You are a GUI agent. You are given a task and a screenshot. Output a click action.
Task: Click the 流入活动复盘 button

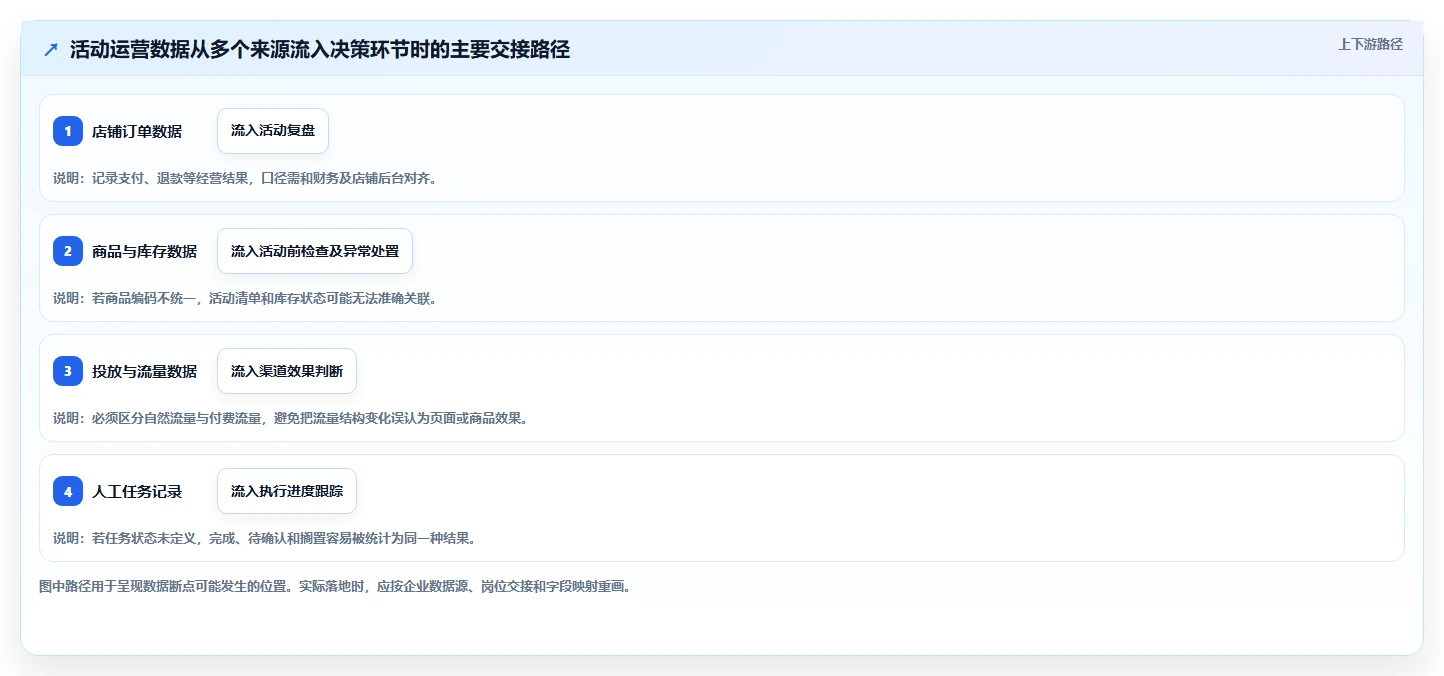[x=273, y=131]
